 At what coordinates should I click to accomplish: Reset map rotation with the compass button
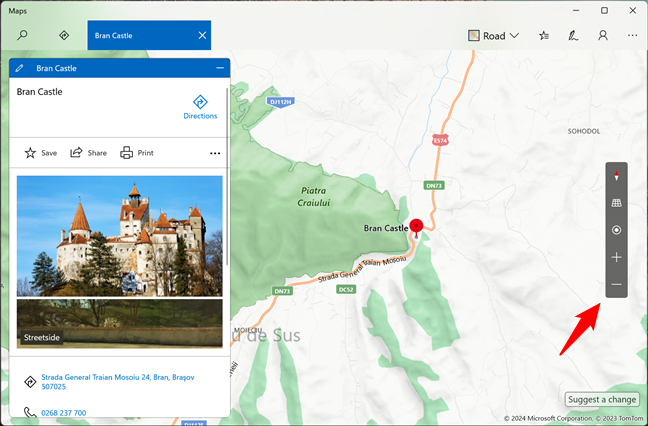point(616,176)
